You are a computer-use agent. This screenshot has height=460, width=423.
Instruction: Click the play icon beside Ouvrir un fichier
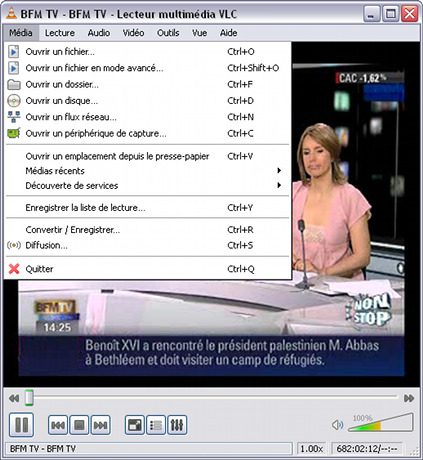pos(13,52)
